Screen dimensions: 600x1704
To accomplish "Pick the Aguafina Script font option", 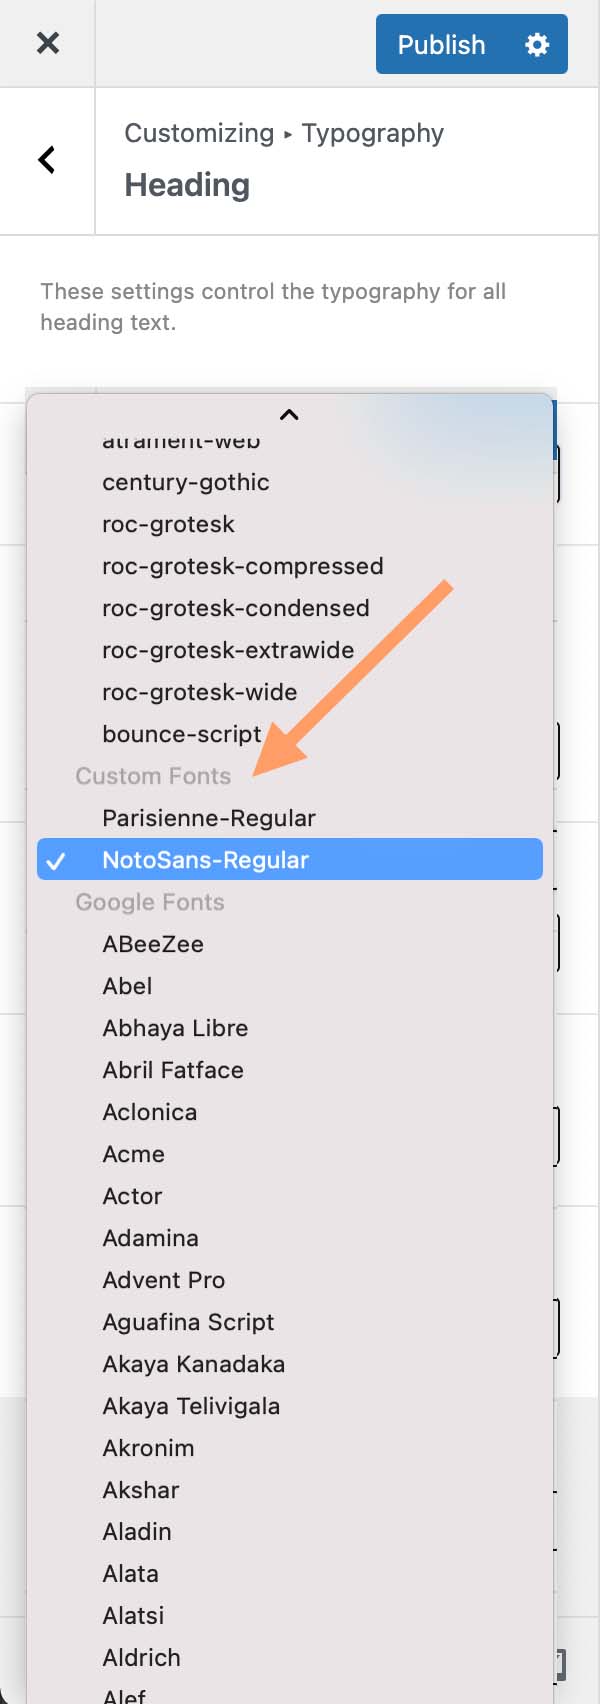I will tap(188, 1321).
